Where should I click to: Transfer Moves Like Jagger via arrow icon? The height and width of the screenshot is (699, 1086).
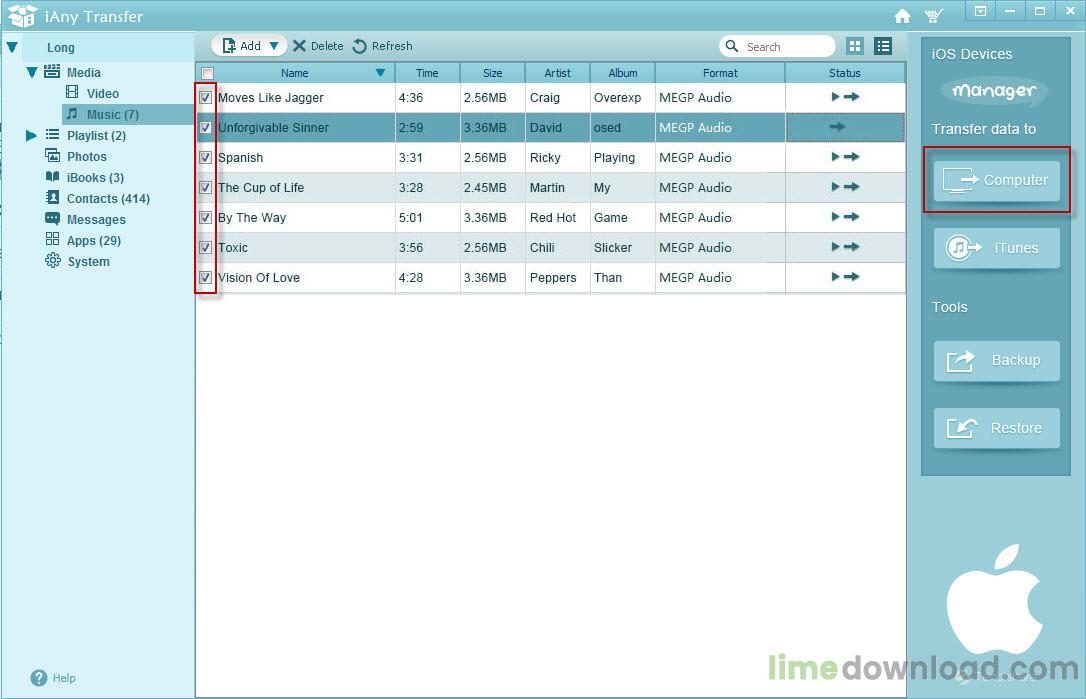click(852, 97)
